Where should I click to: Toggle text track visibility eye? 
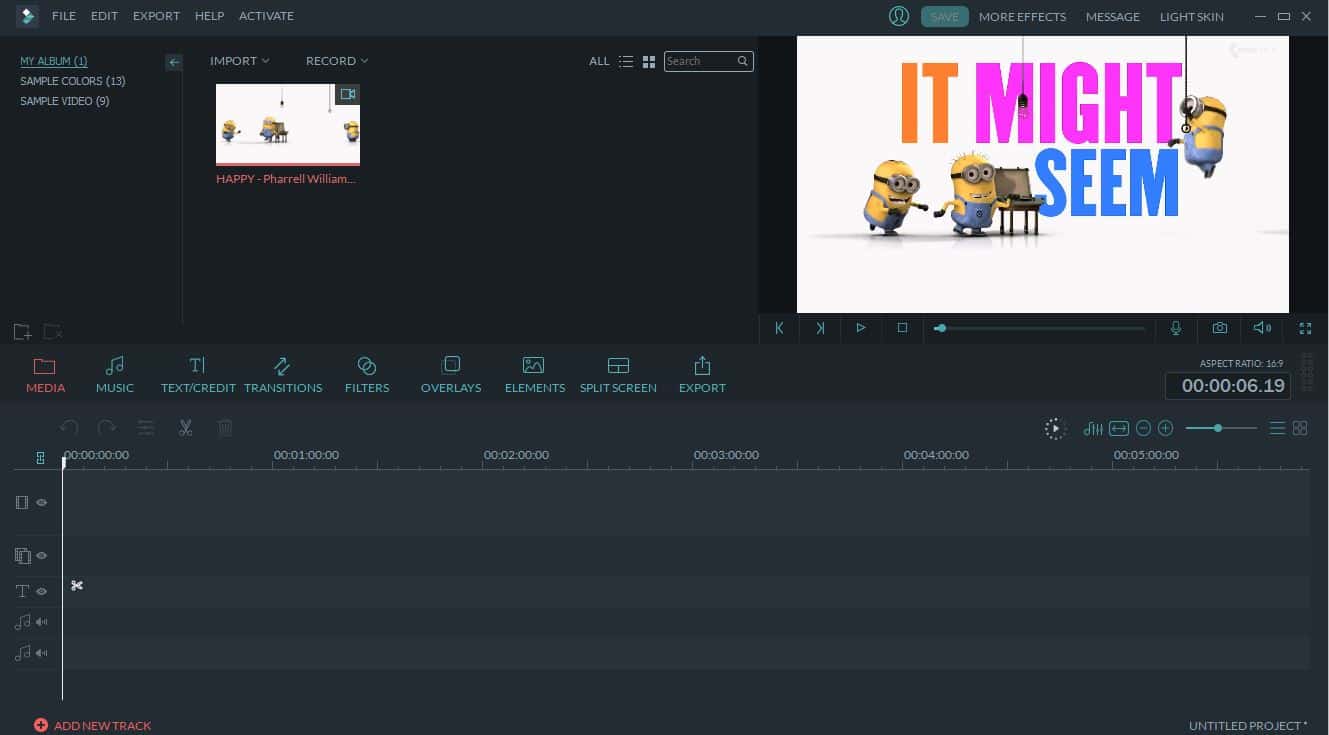(x=41, y=592)
